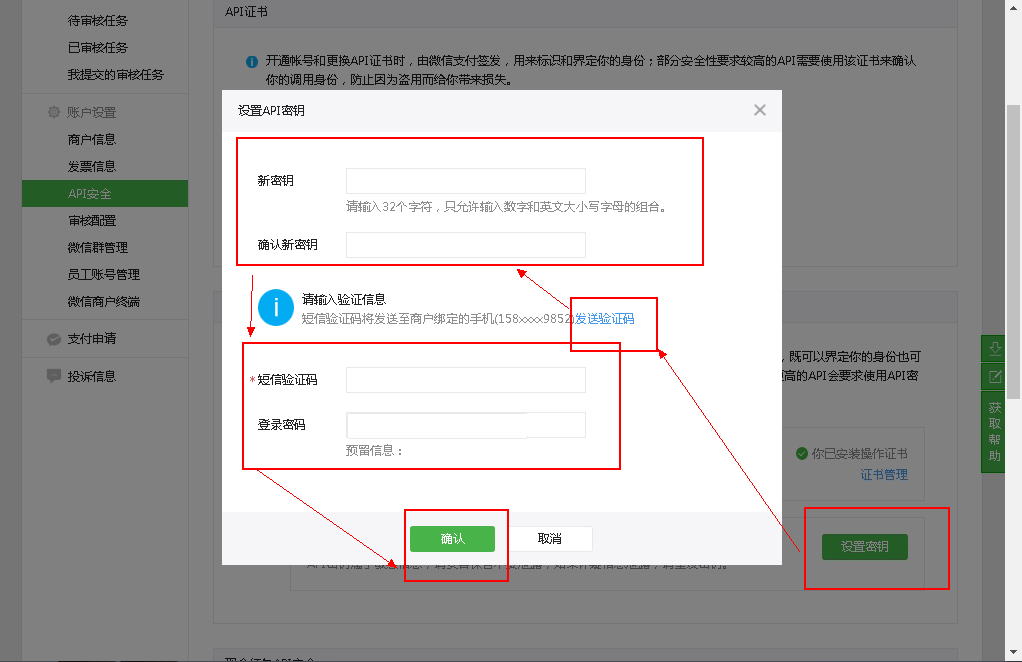Click the info icon in the API证书 section
This screenshot has height=662, width=1022.
(x=252, y=62)
